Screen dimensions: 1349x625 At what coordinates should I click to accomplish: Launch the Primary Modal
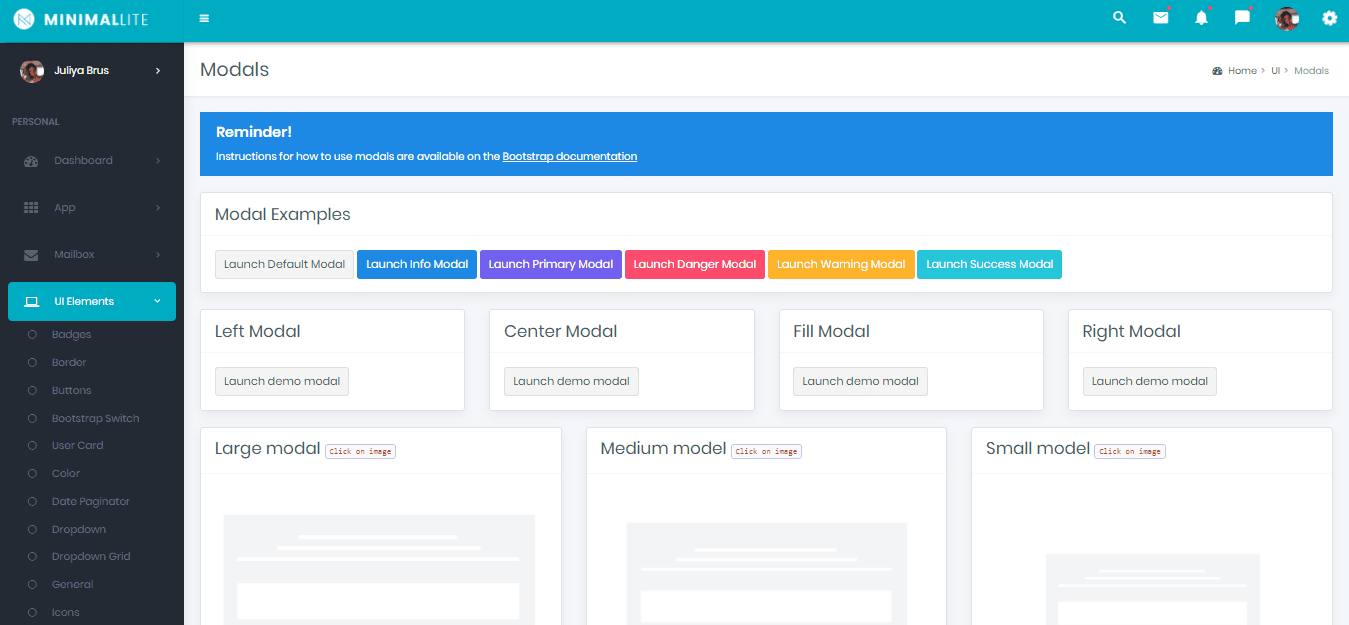coord(551,264)
